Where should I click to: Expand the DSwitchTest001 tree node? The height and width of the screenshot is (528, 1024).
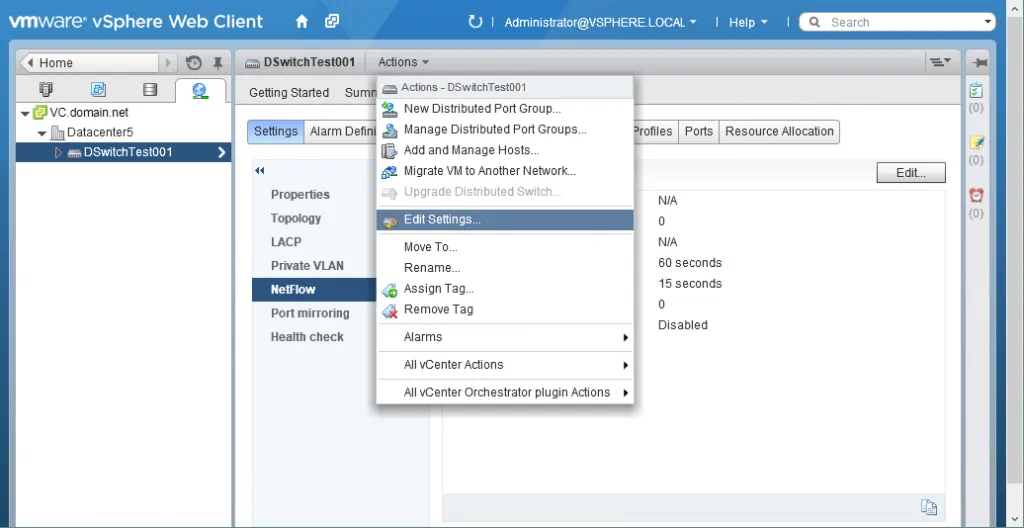tap(58, 153)
